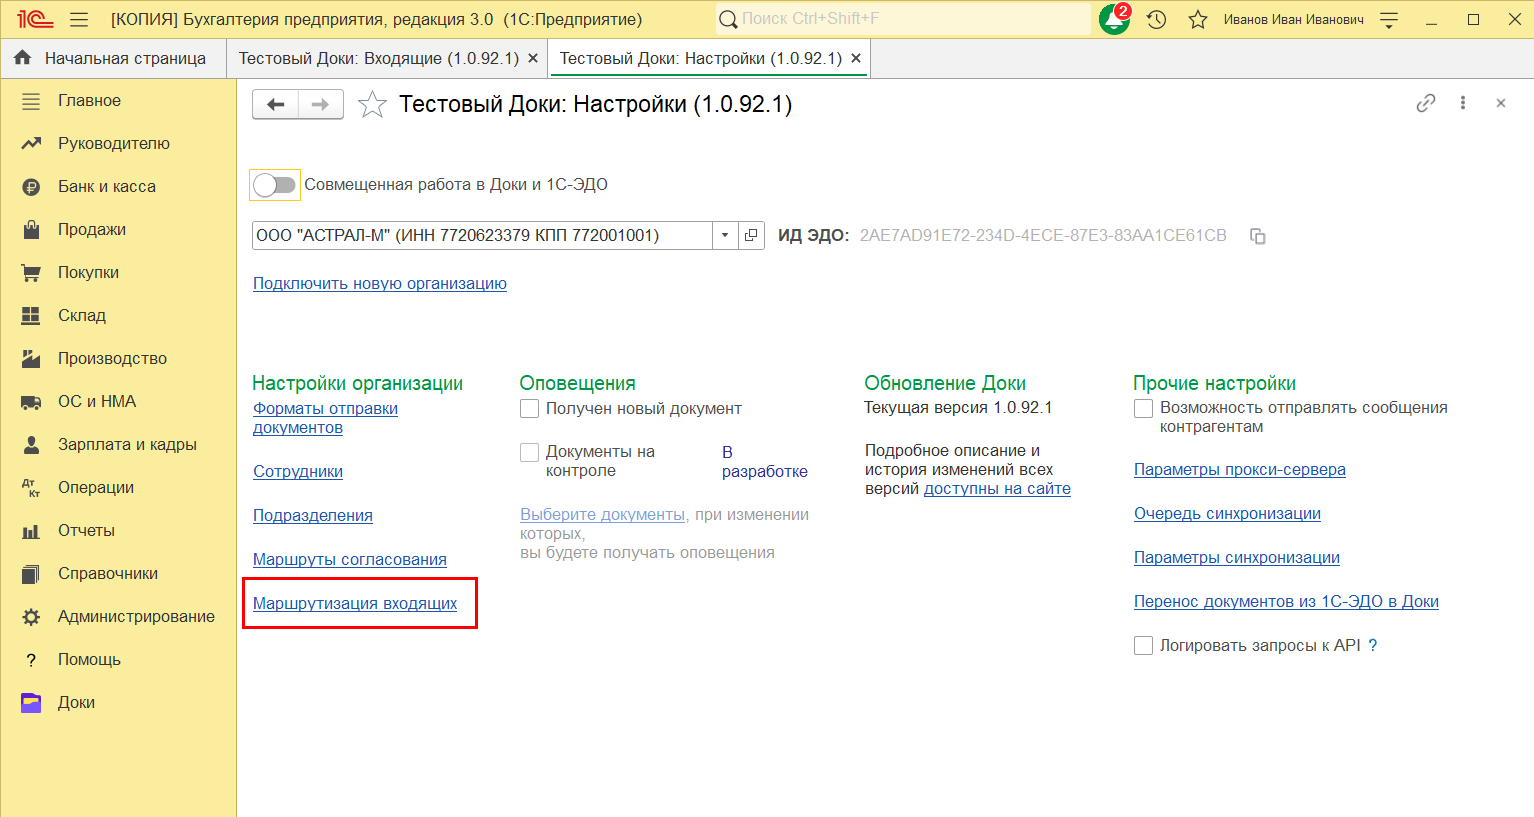The width and height of the screenshot is (1534, 817).
Task: Click the forward navigation arrow
Action: click(321, 104)
